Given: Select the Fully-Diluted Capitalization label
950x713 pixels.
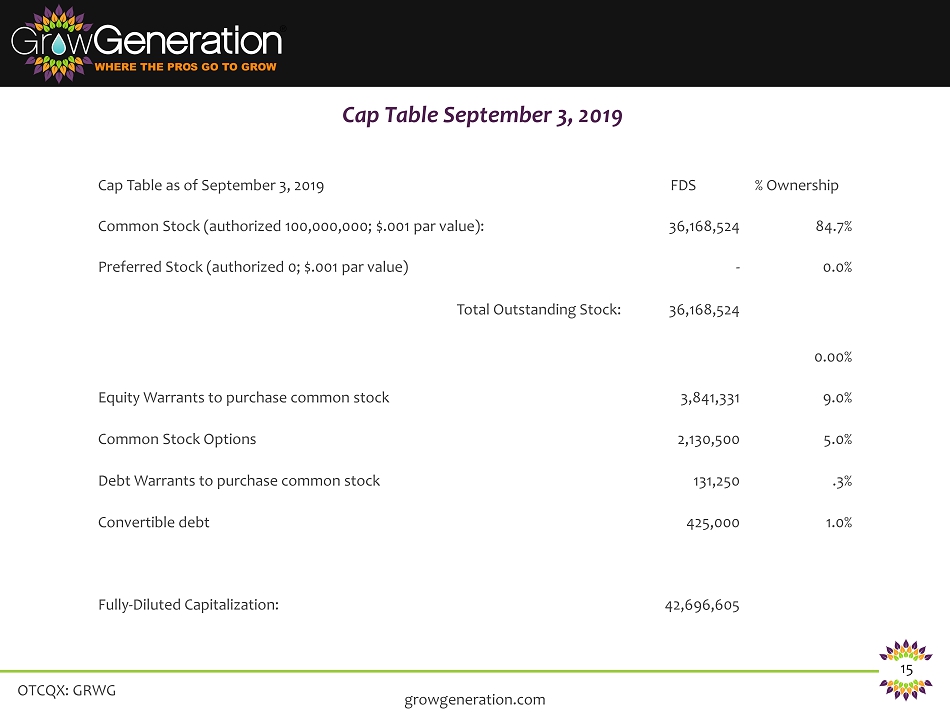Looking at the screenshot, I should [188, 604].
